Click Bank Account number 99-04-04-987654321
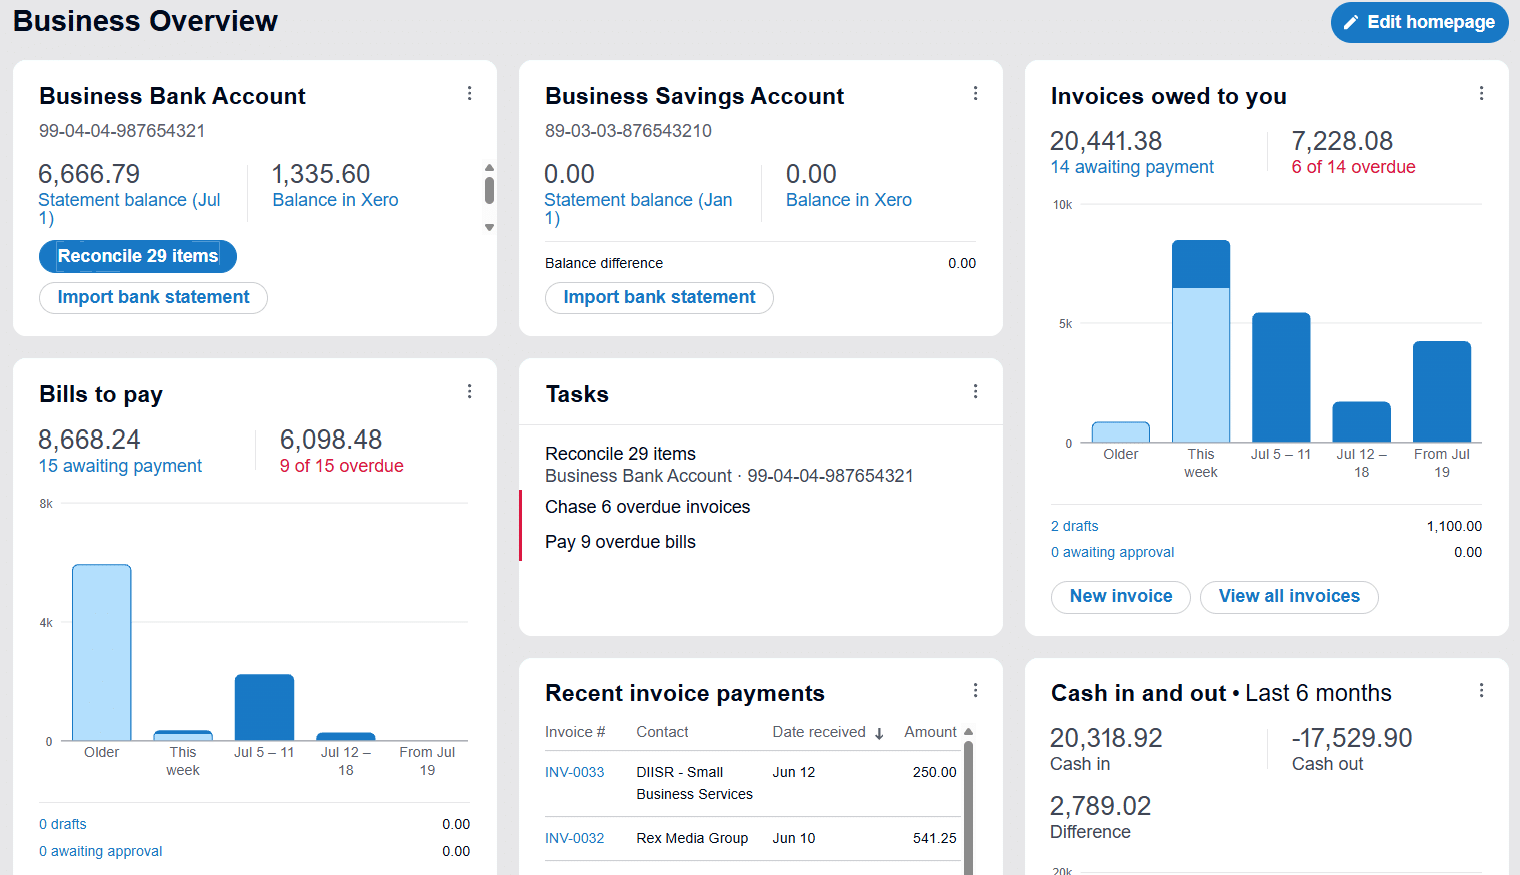Image resolution: width=1520 pixels, height=875 pixels. coord(122,131)
